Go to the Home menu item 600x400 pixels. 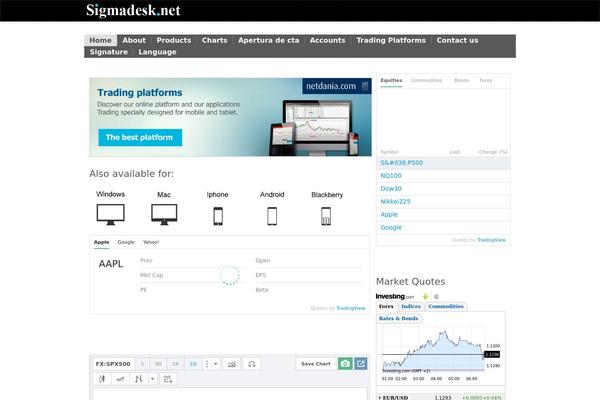pos(101,40)
